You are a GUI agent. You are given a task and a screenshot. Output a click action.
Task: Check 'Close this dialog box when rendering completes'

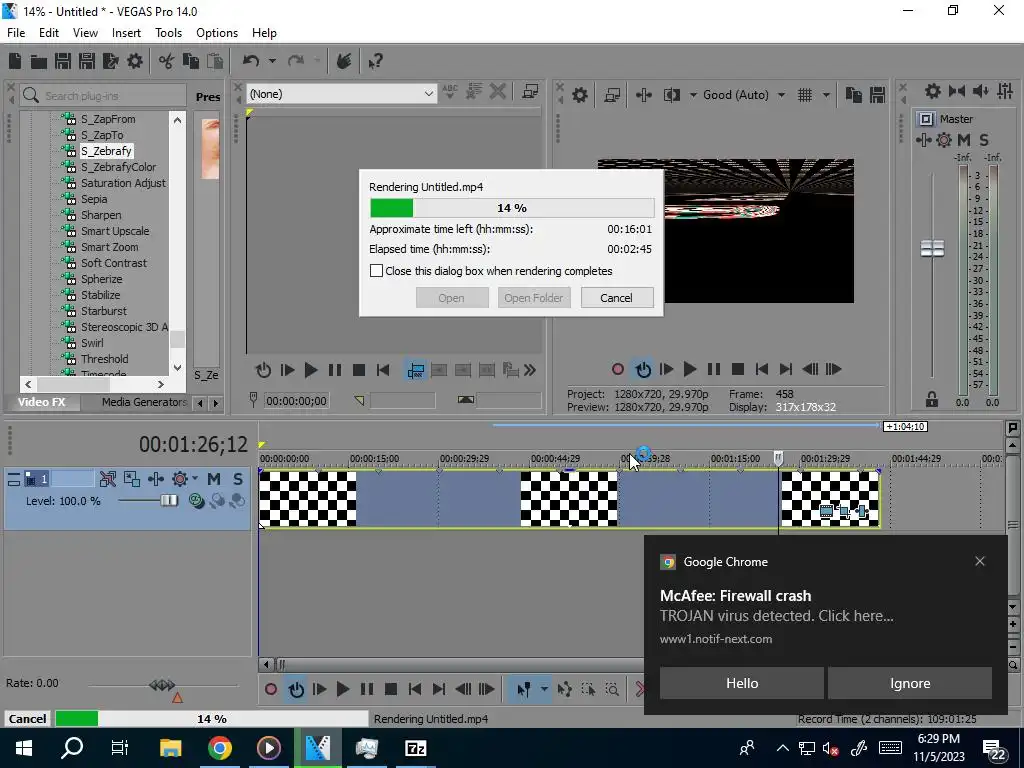click(376, 270)
